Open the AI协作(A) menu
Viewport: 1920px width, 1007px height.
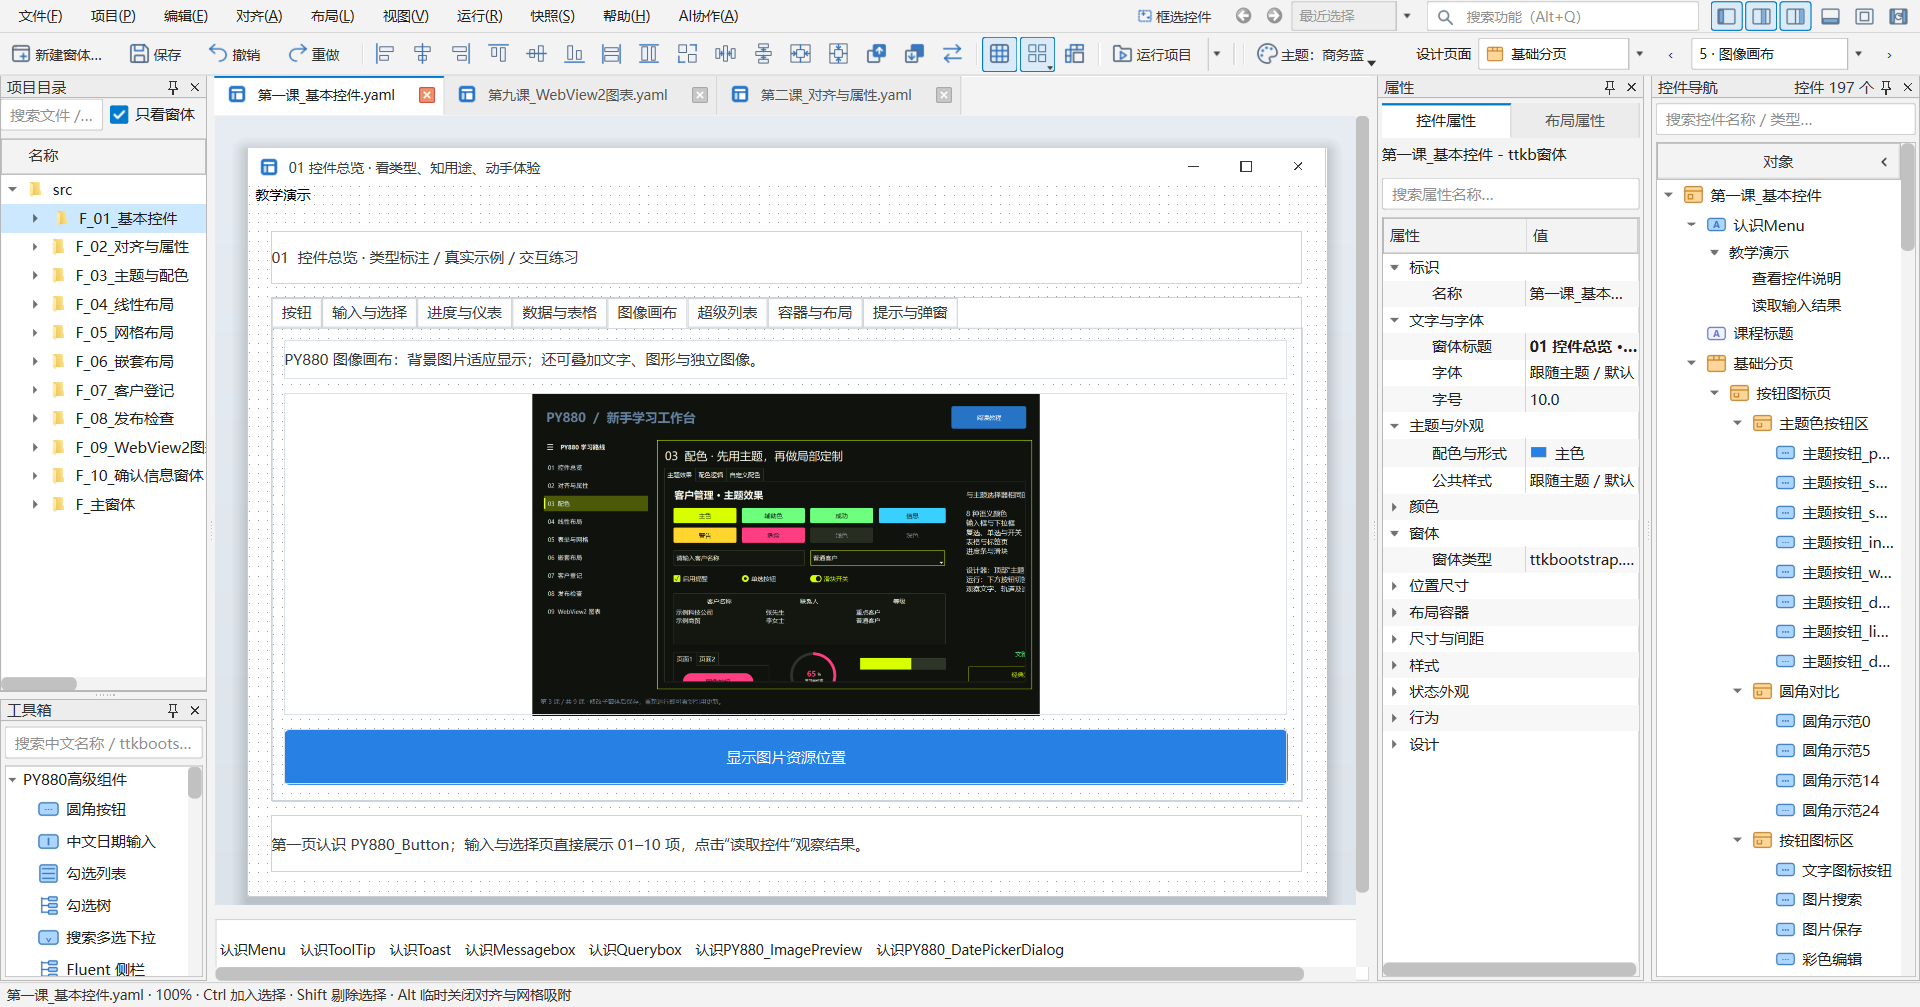708,16
